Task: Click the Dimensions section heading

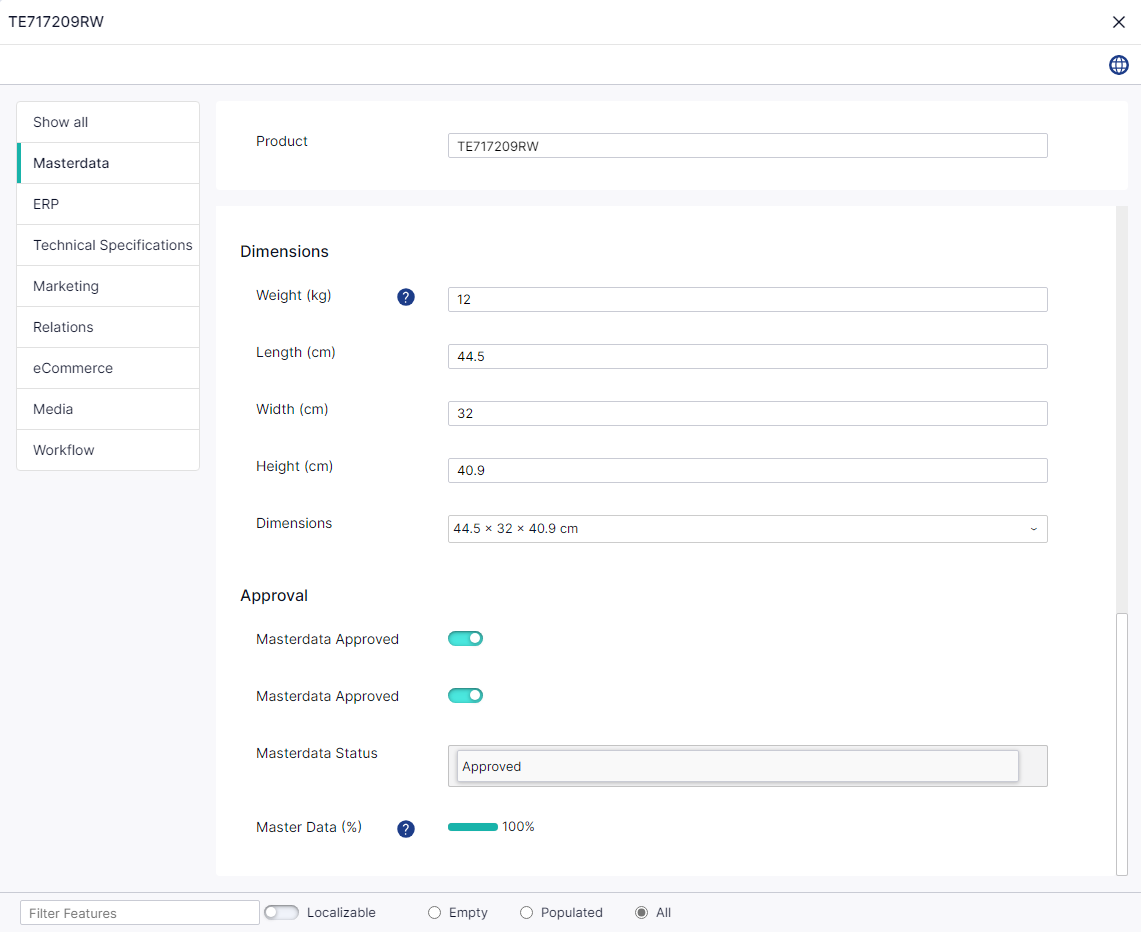Action: coord(284,252)
